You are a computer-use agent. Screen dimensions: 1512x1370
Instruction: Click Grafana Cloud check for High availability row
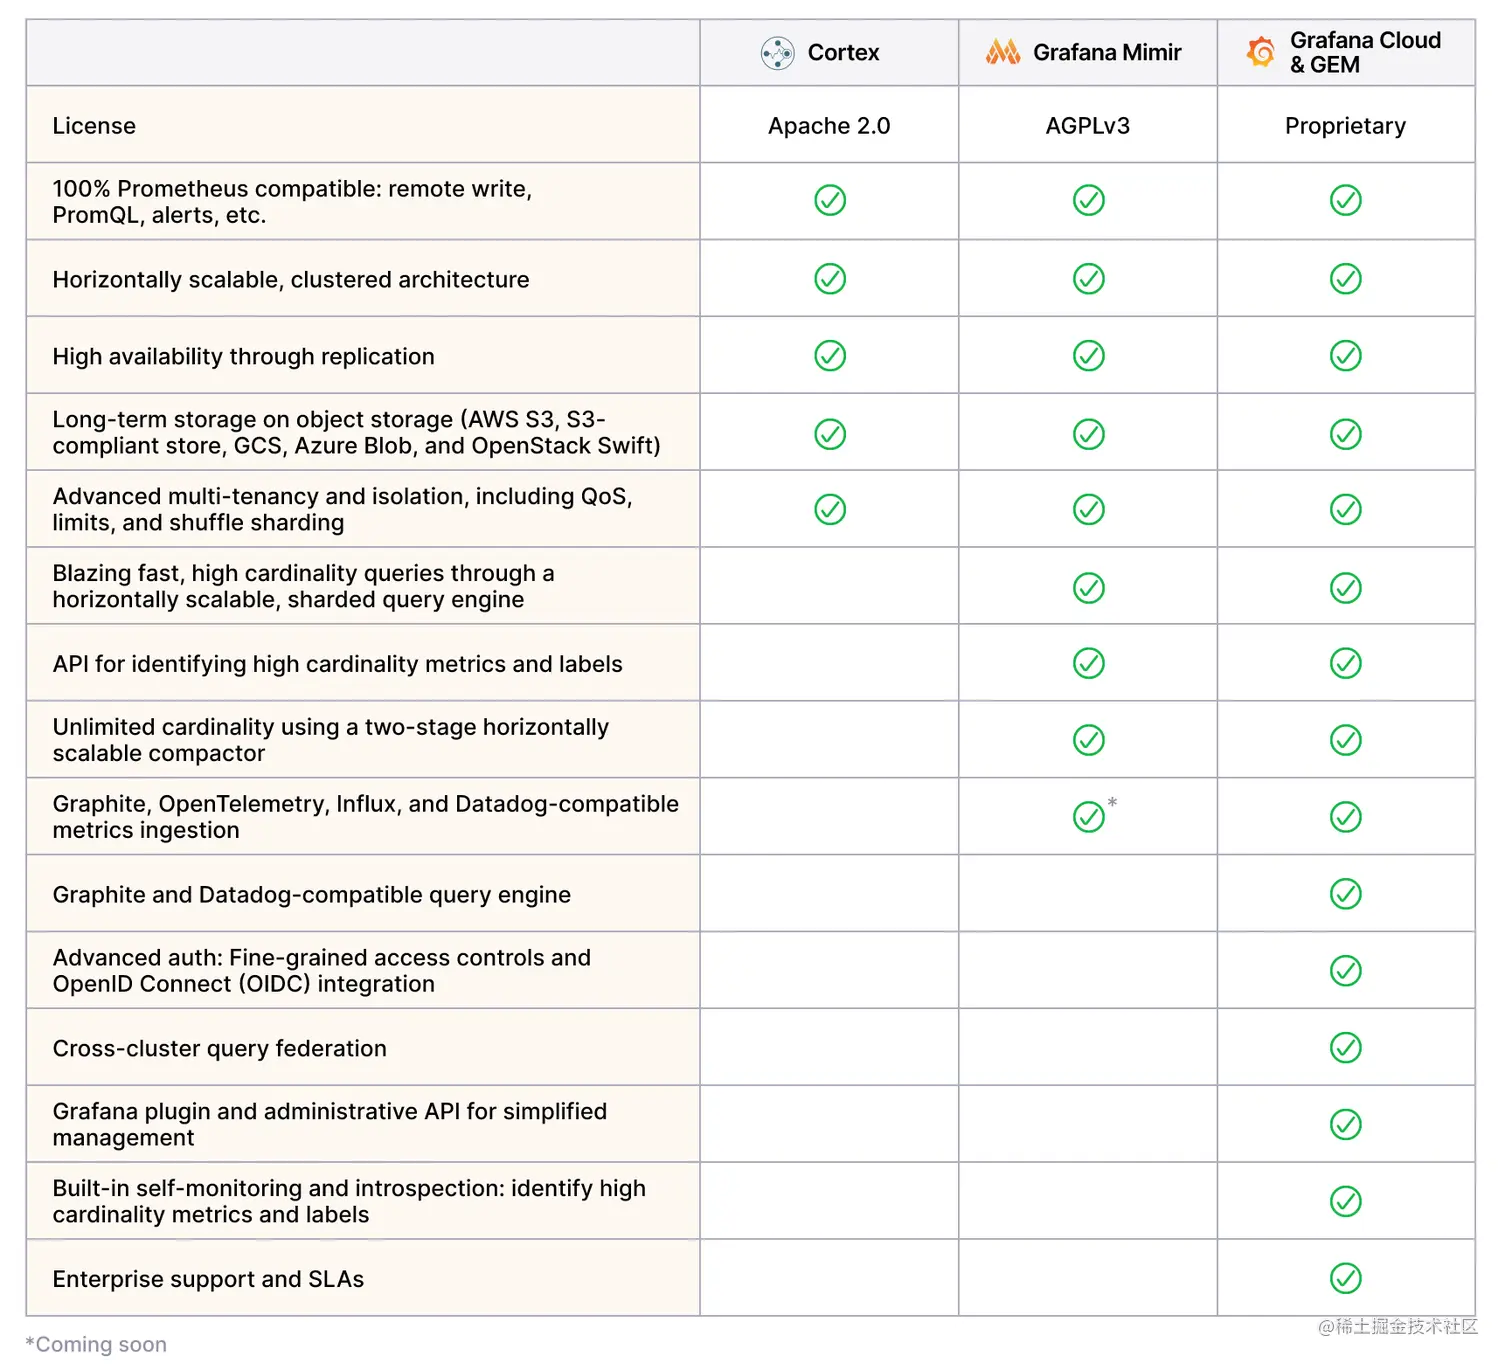click(x=1346, y=356)
